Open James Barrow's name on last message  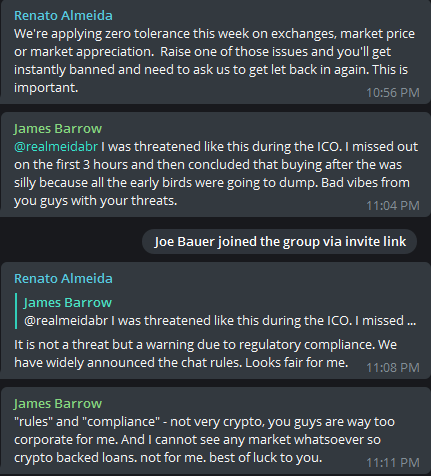tap(58, 404)
